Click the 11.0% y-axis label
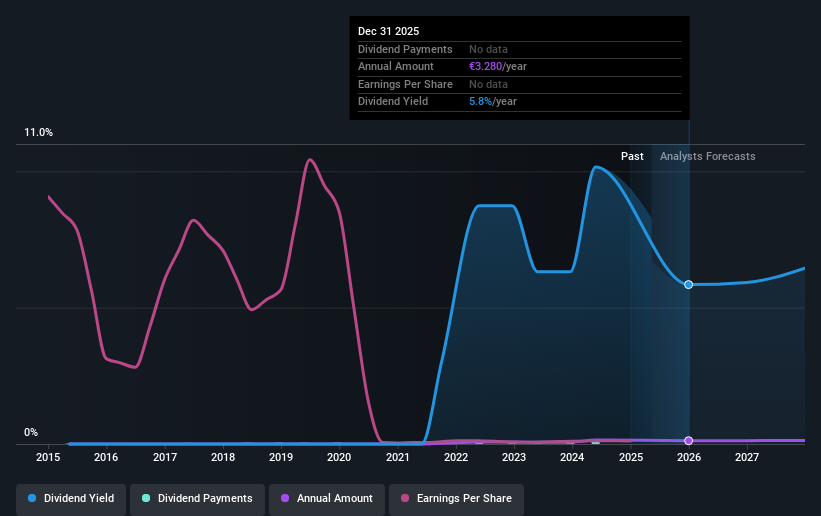 (x=38, y=133)
